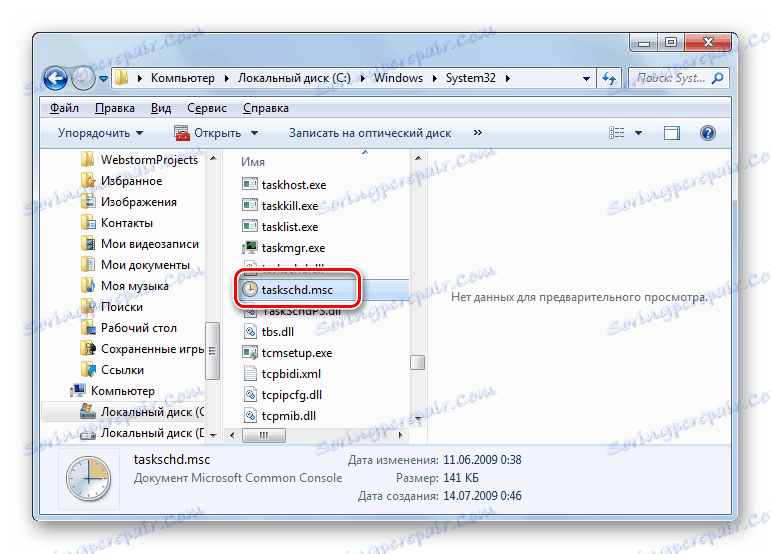Image resolution: width=771 pixels, height=554 pixels.
Task: Open the Справка menu
Action: click(x=266, y=108)
